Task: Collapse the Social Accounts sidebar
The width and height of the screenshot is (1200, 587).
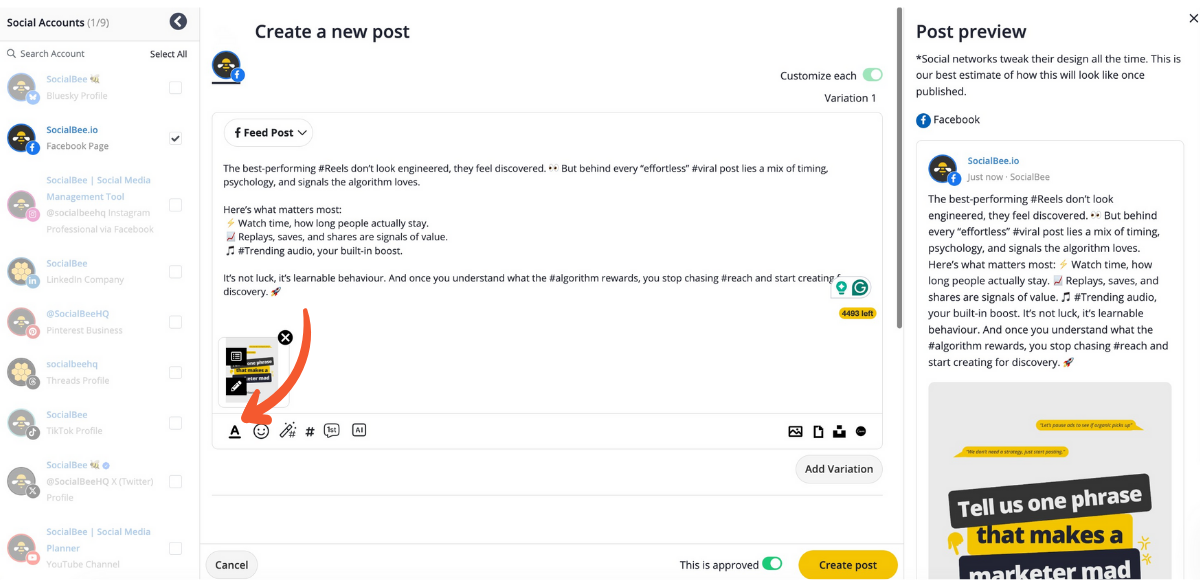Action: click(x=178, y=21)
